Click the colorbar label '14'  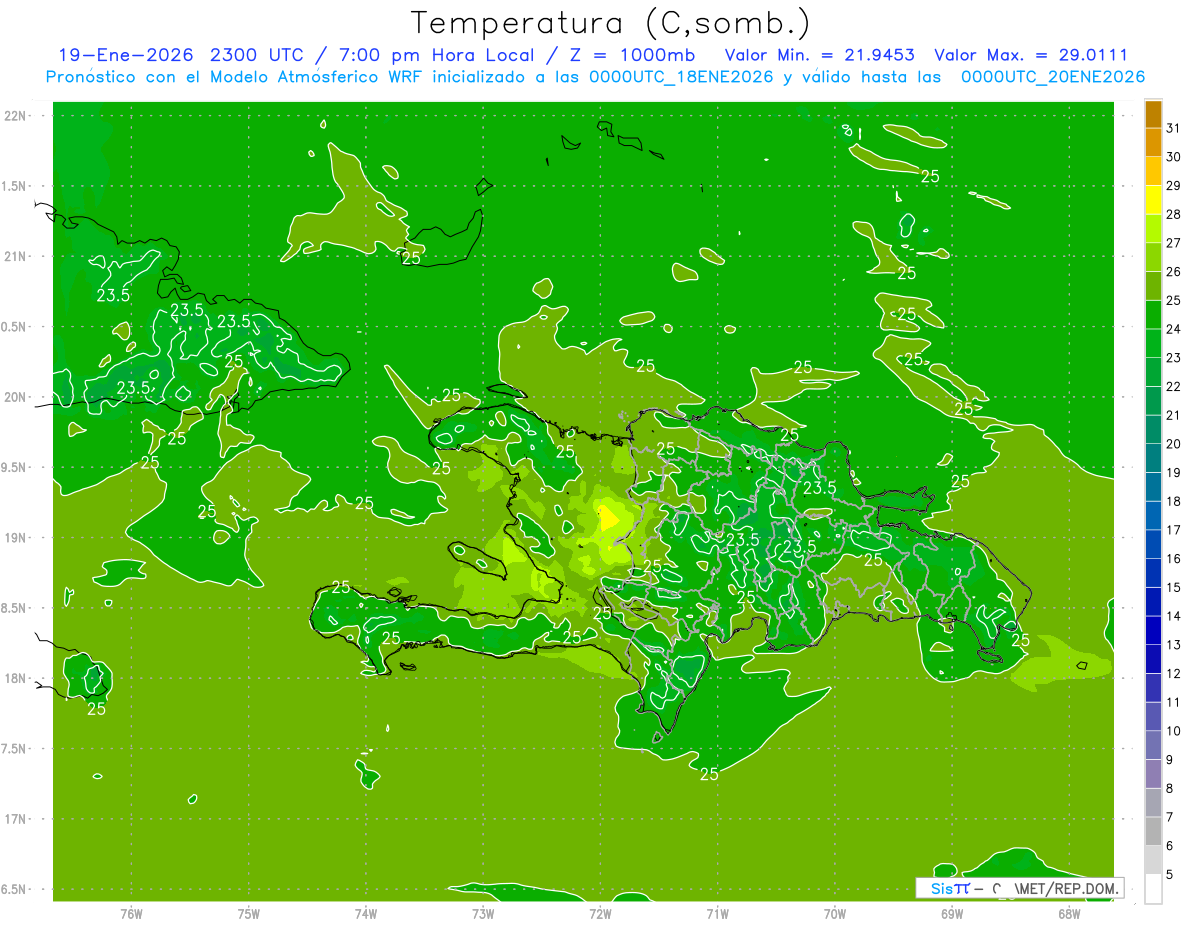[x=1173, y=617]
